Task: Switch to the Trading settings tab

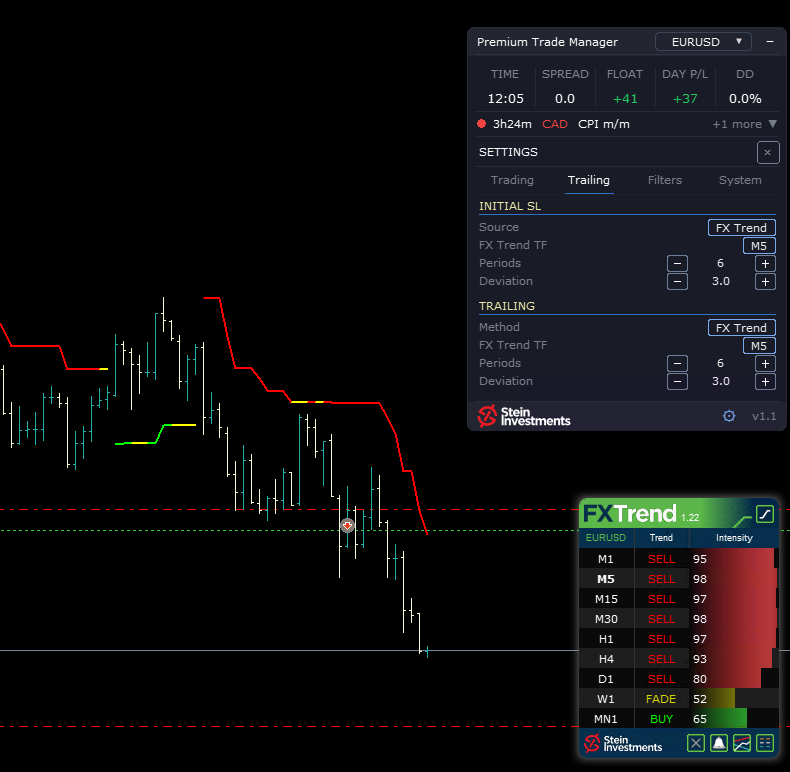Action: point(512,180)
